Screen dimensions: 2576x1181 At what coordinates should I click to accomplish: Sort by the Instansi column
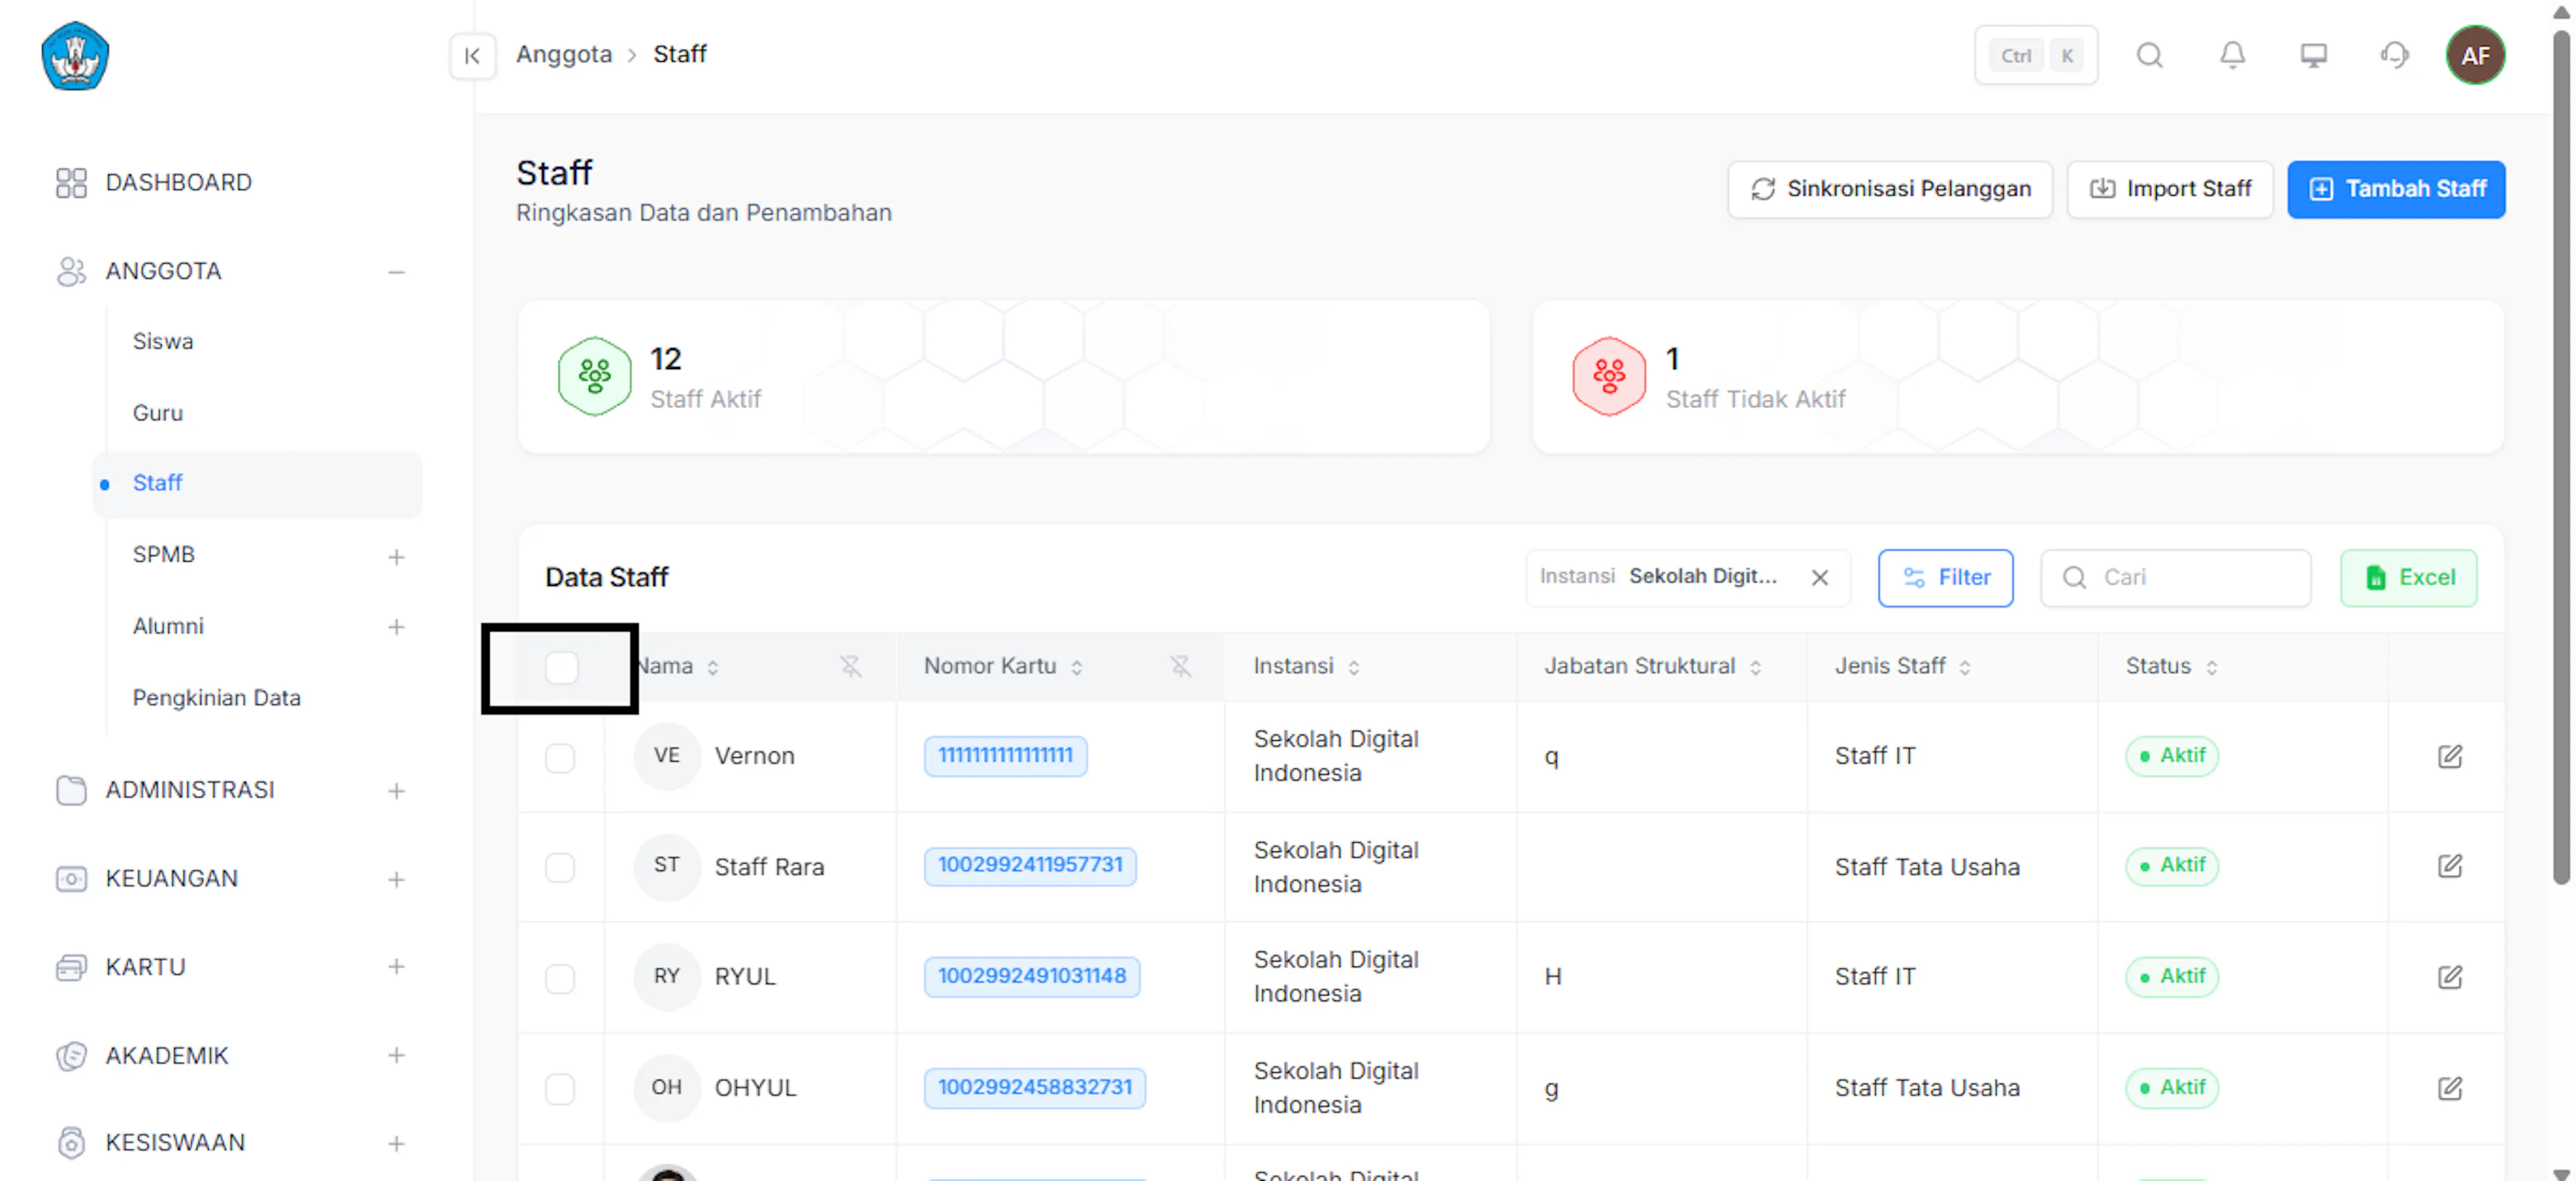coord(1353,667)
